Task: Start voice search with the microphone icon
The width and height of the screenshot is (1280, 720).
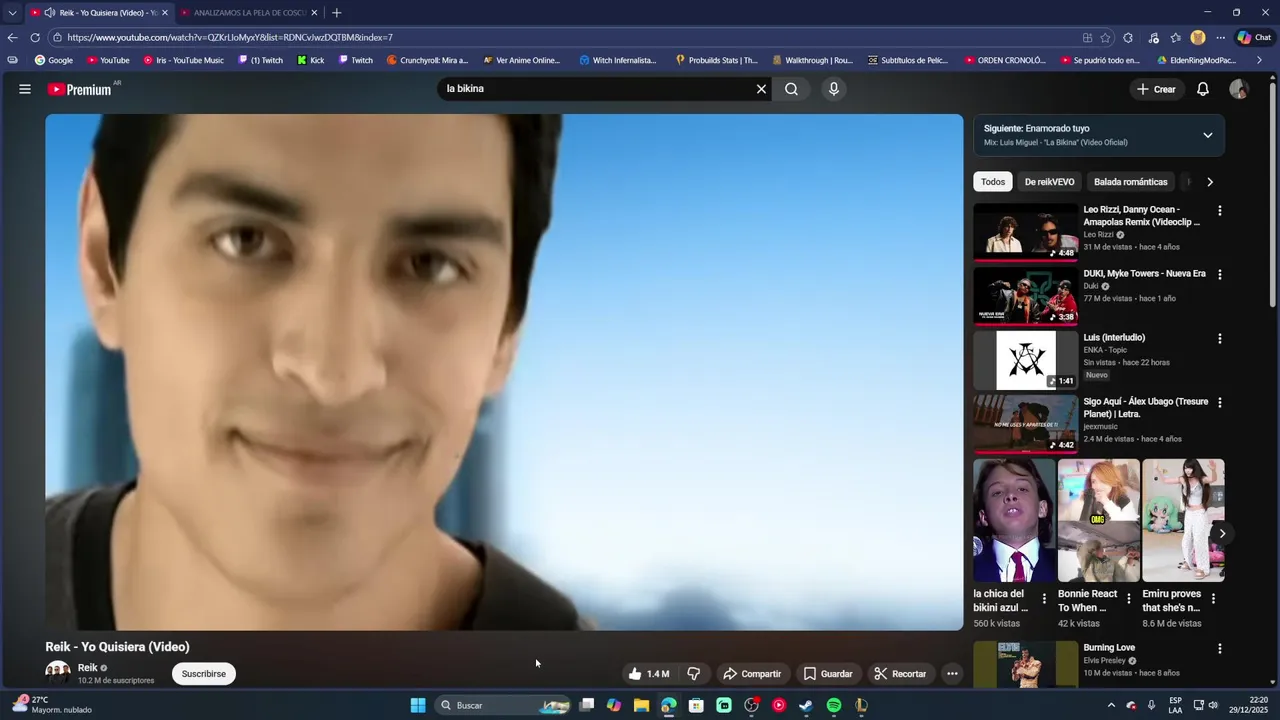Action: pos(834,89)
